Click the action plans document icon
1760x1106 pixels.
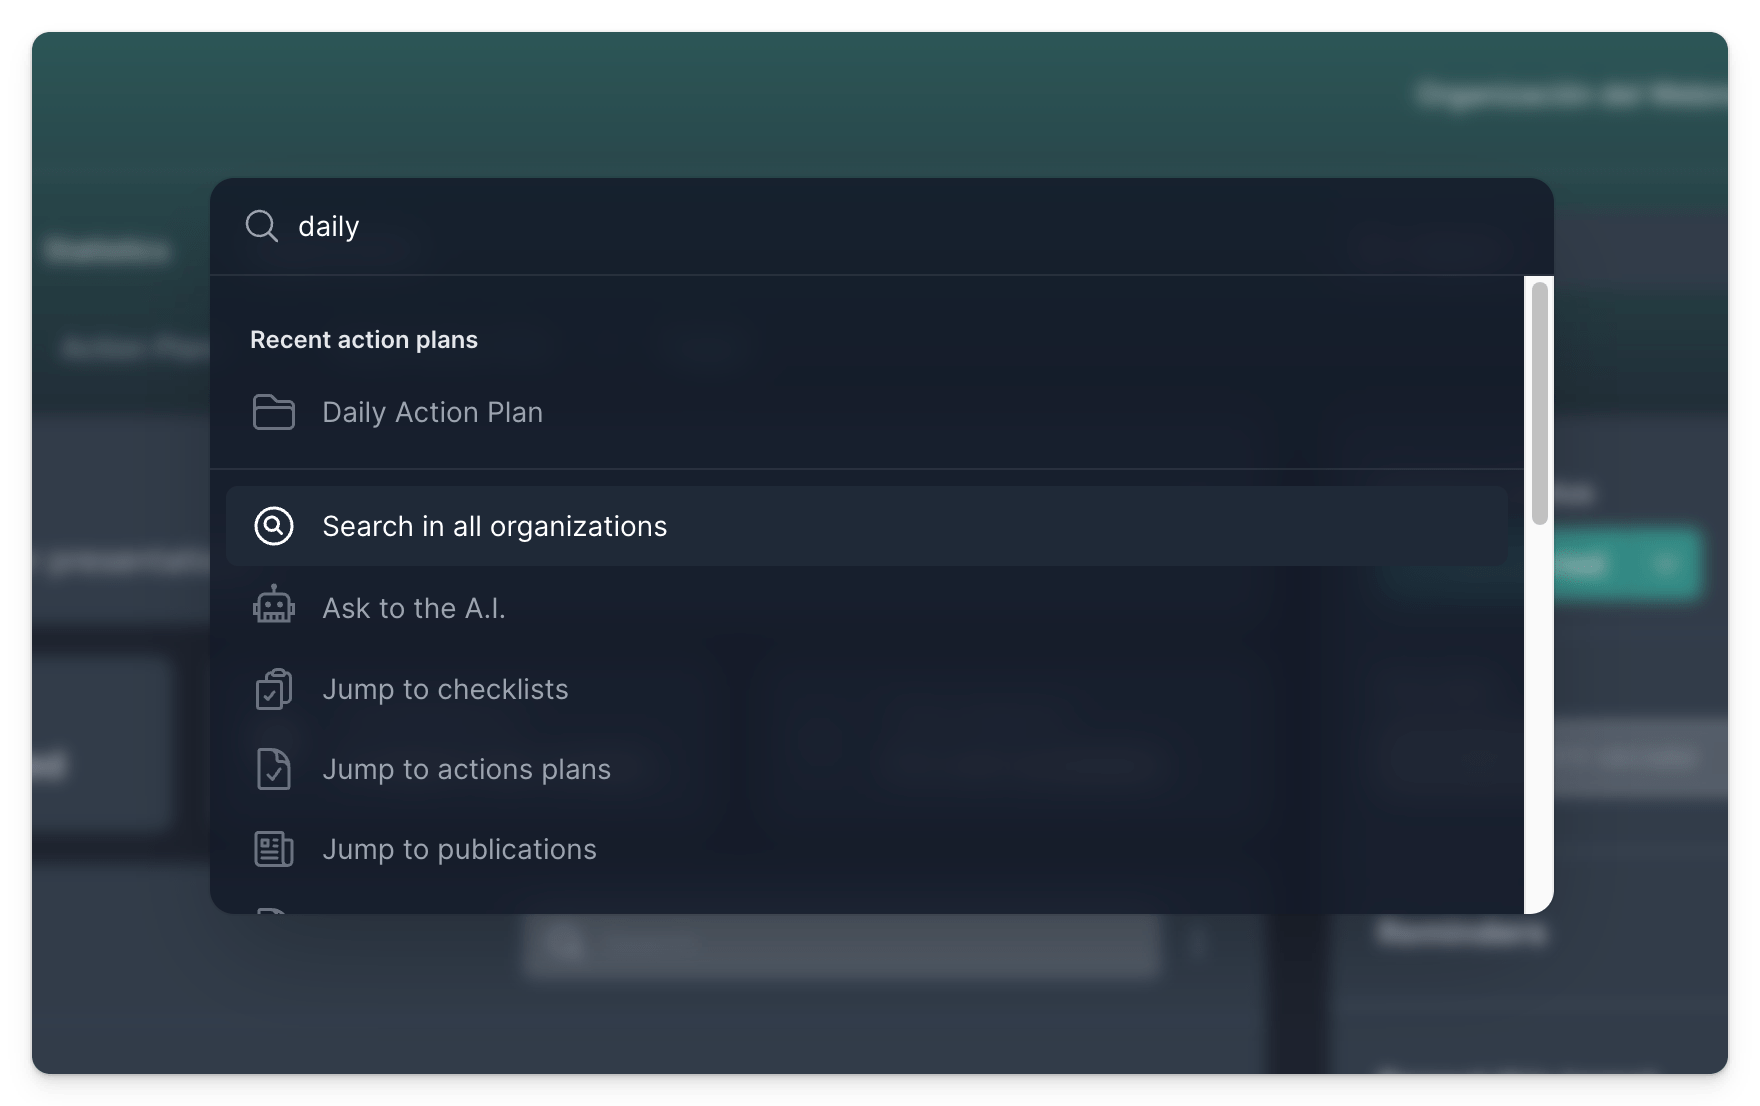273,769
